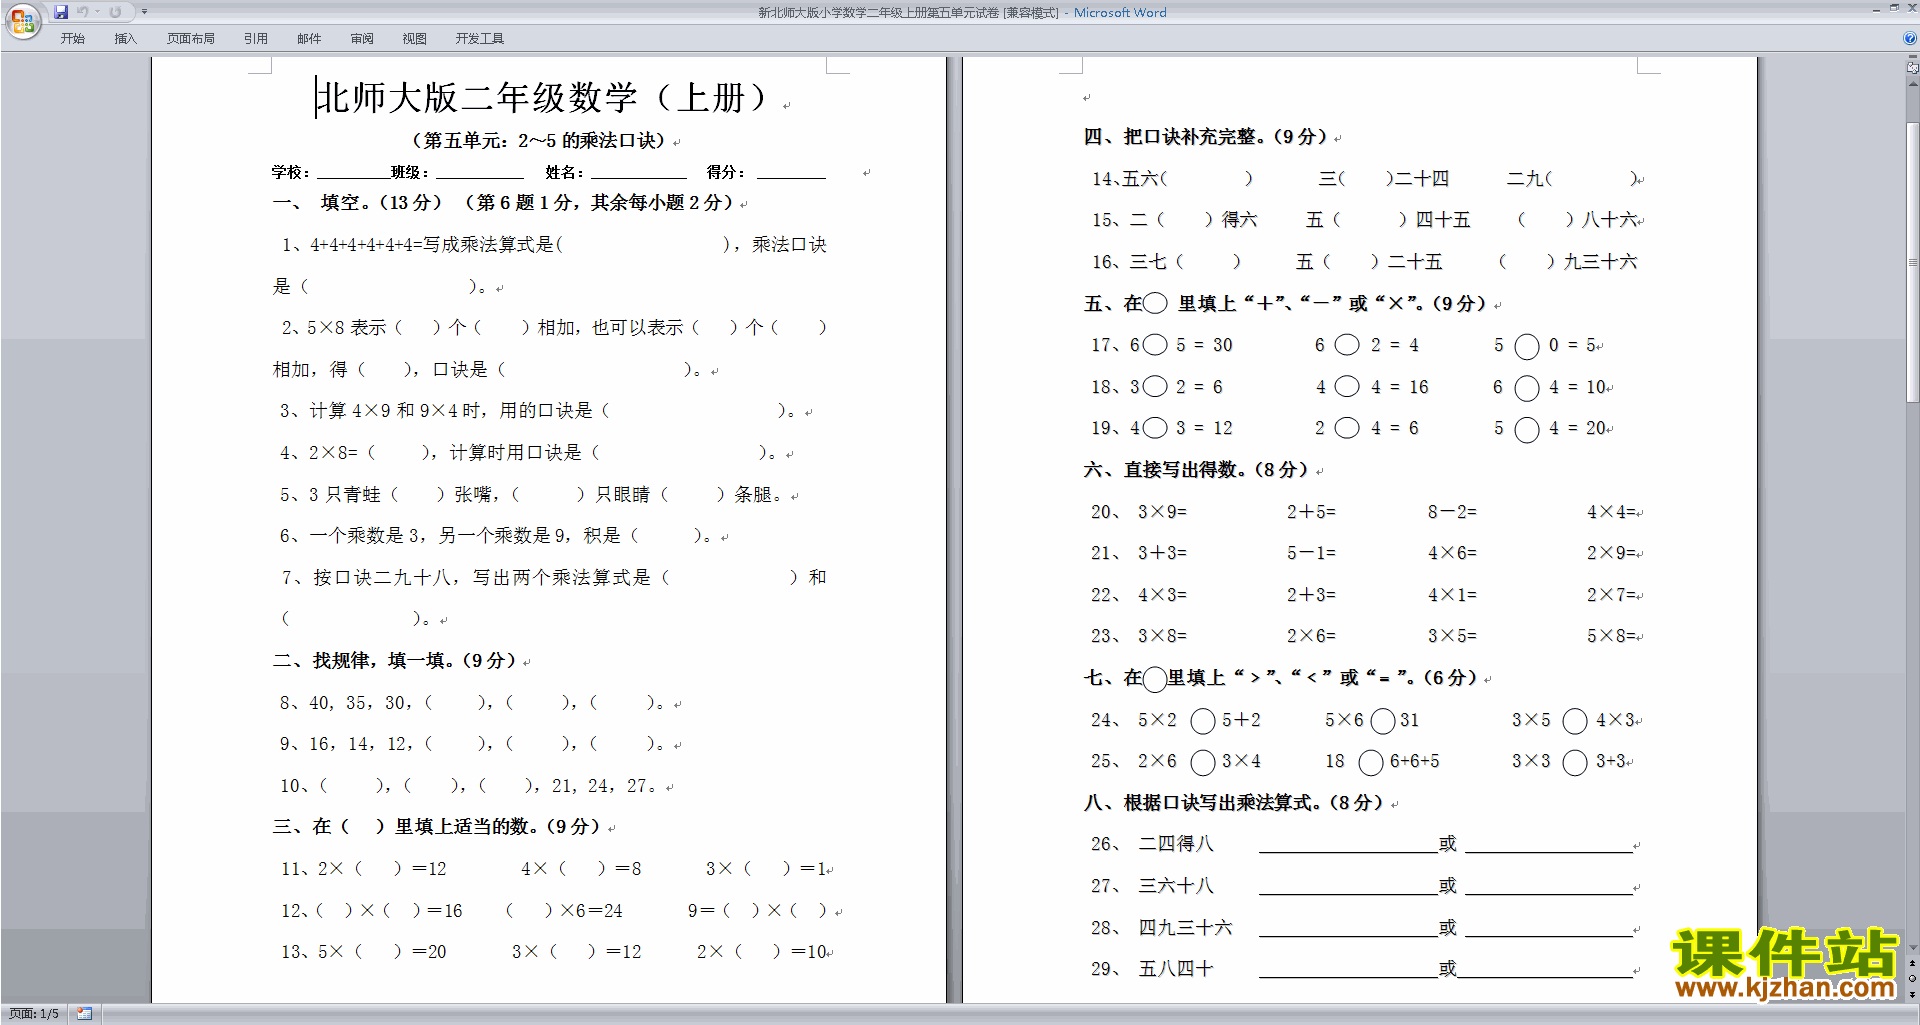Viewport: 1920px width, 1025px height.
Task: Open the 邮件 ribbon tab
Action: [x=309, y=39]
